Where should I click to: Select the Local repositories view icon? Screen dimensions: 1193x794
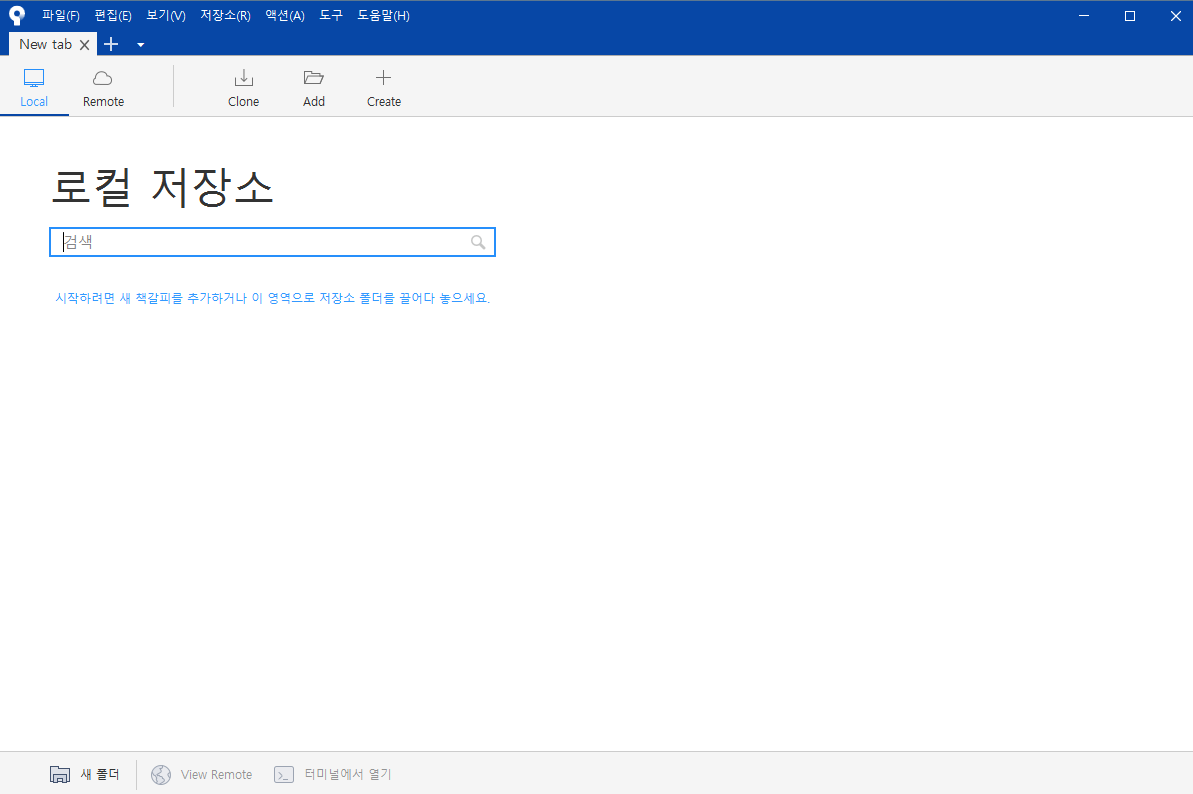tap(34, 77)
